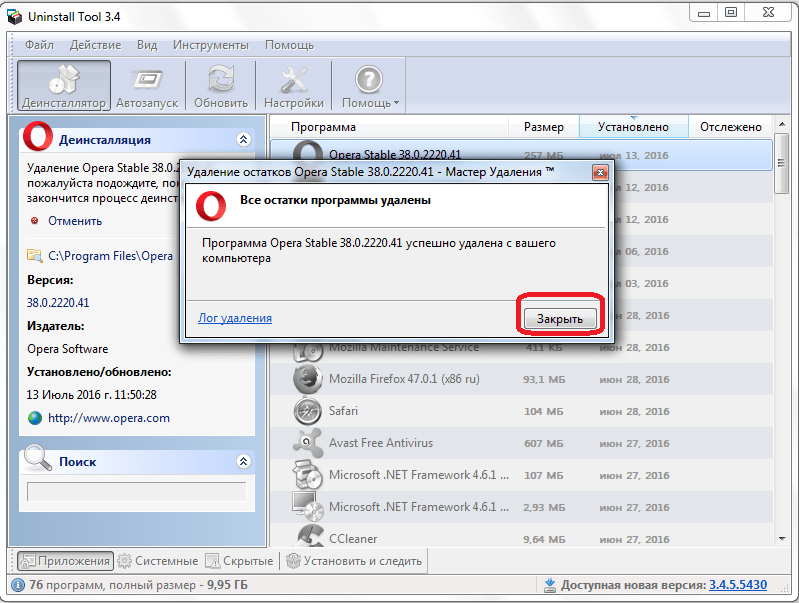Switch to the Приложения tab

tap(65, 561)
